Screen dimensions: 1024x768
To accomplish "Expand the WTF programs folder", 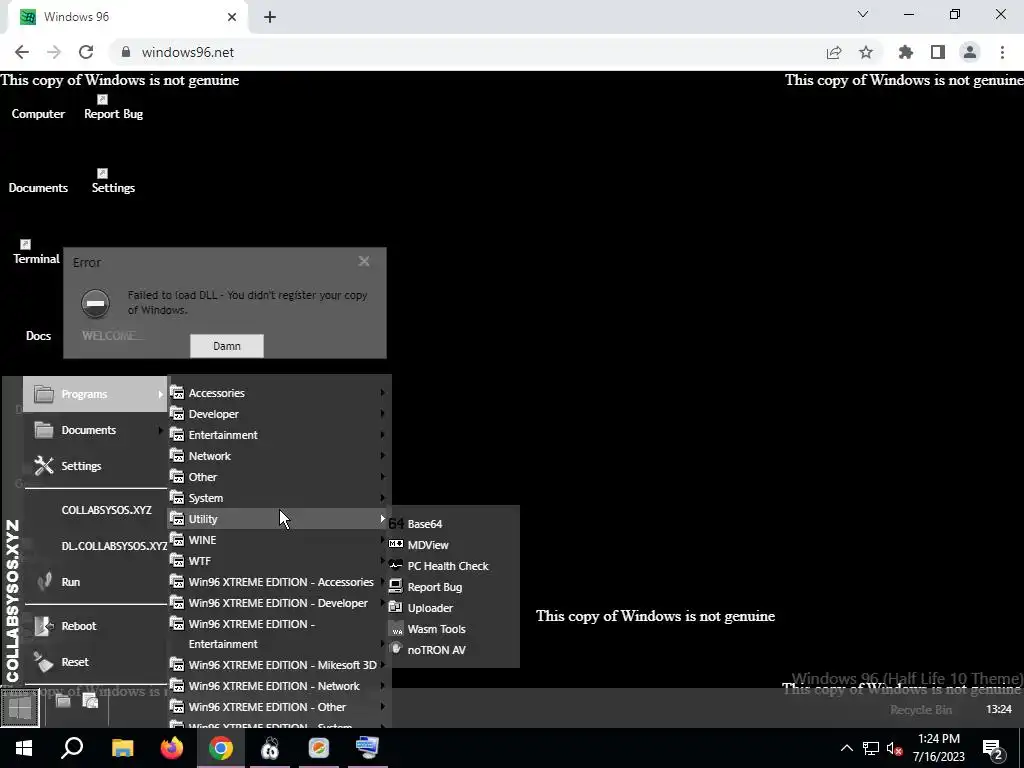I will [x=279, y=560].
